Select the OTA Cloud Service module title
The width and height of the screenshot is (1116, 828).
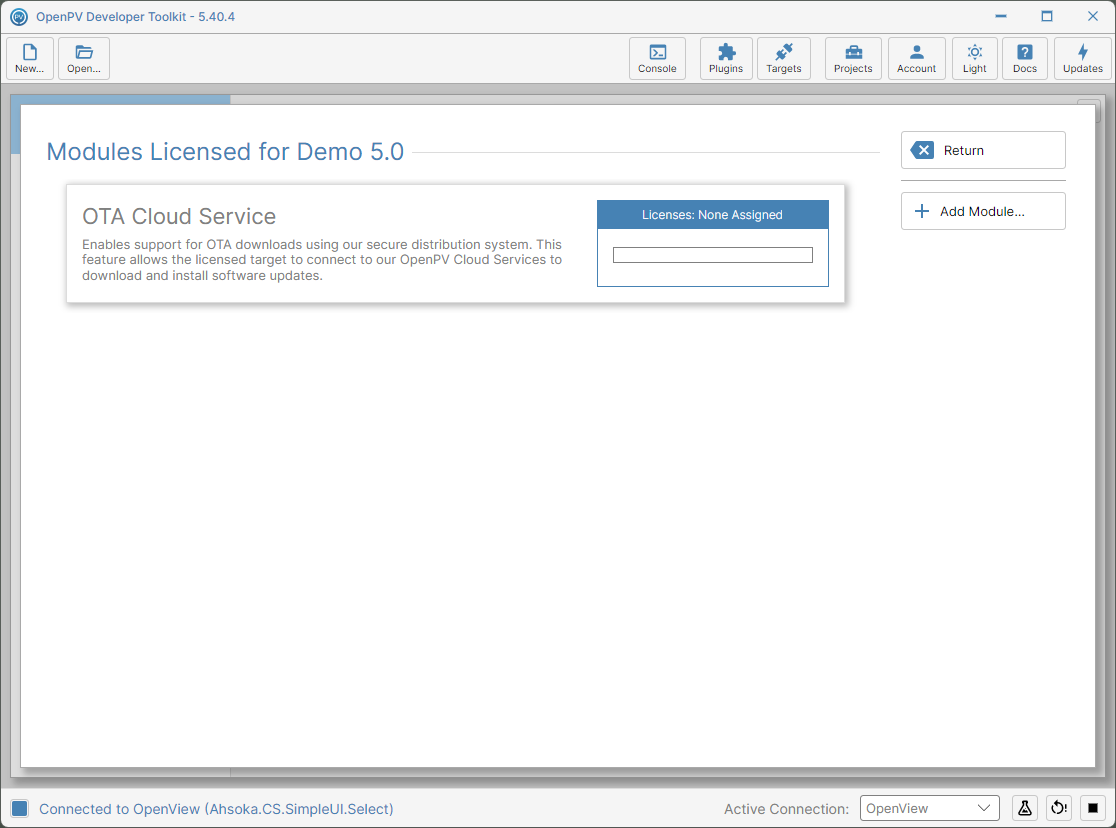(179, 216)
